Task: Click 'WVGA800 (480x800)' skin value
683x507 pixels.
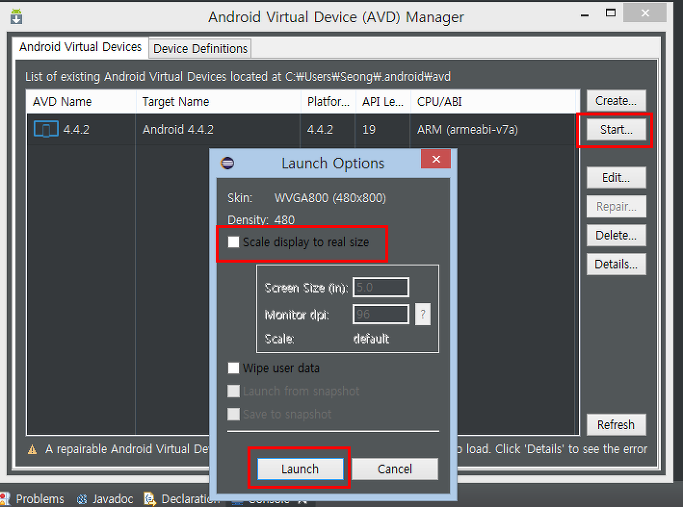Action: click(330, 198)
